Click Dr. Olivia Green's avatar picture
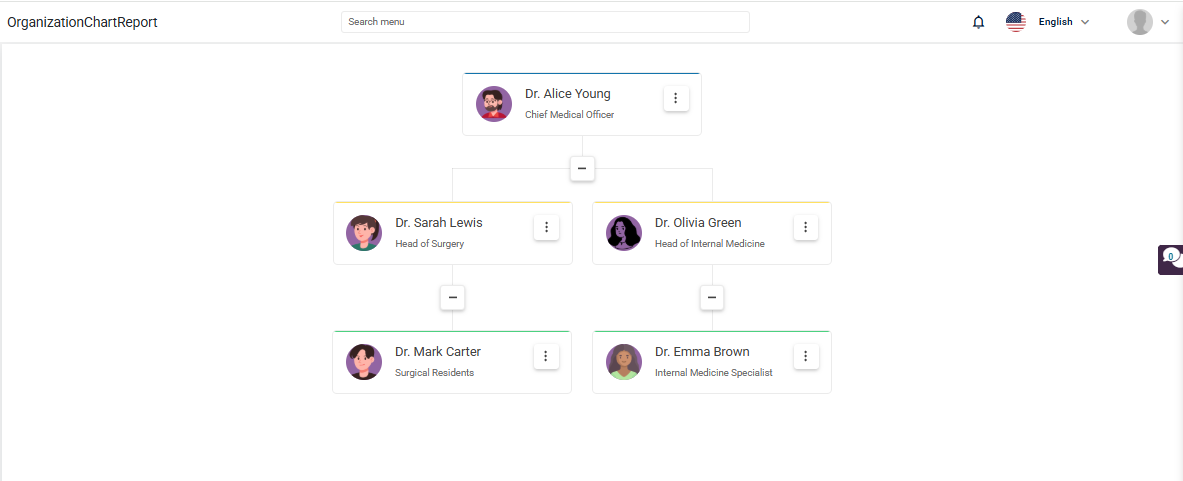Viewport: 1183px width, 481px height. coord(624,233)
